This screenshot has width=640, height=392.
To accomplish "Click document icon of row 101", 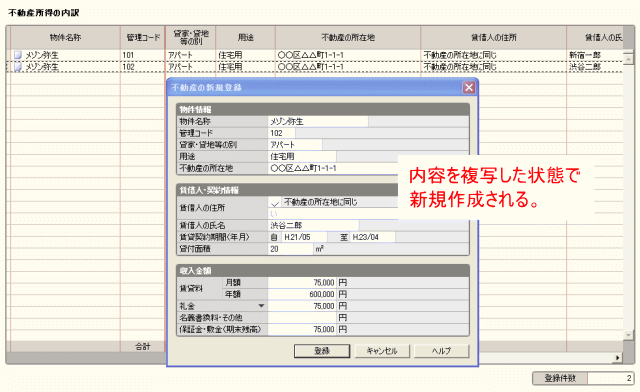I will pyautogui.click(x=18, y=55).
